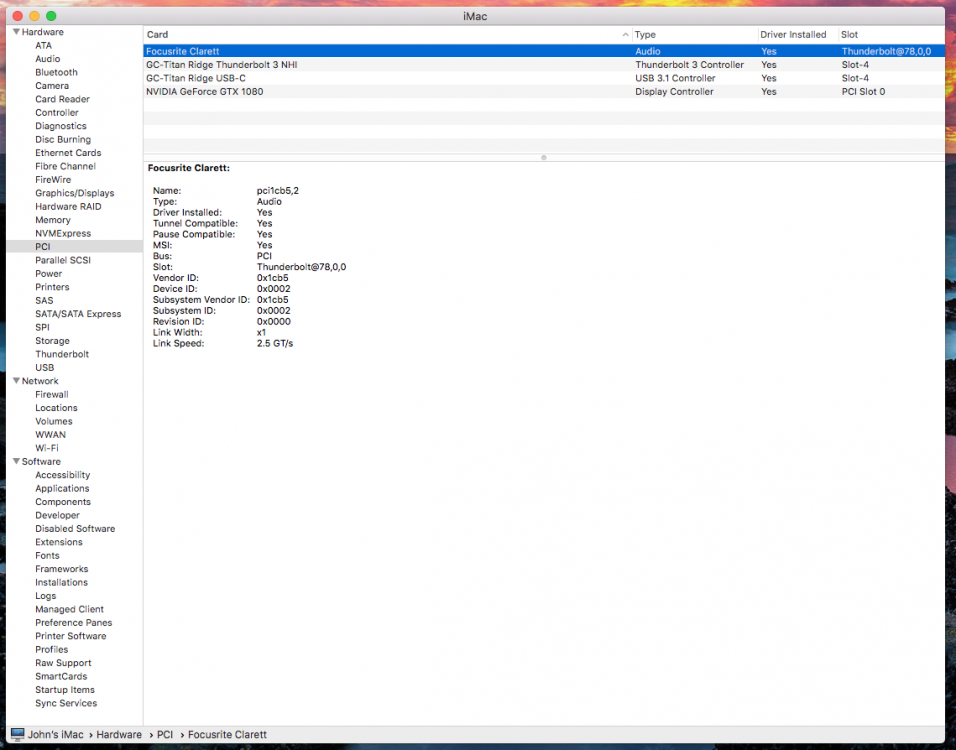Select NVIDIA GeForce GTX 1080 row
This screenshot has width=956, height=750.
(544, 91)
